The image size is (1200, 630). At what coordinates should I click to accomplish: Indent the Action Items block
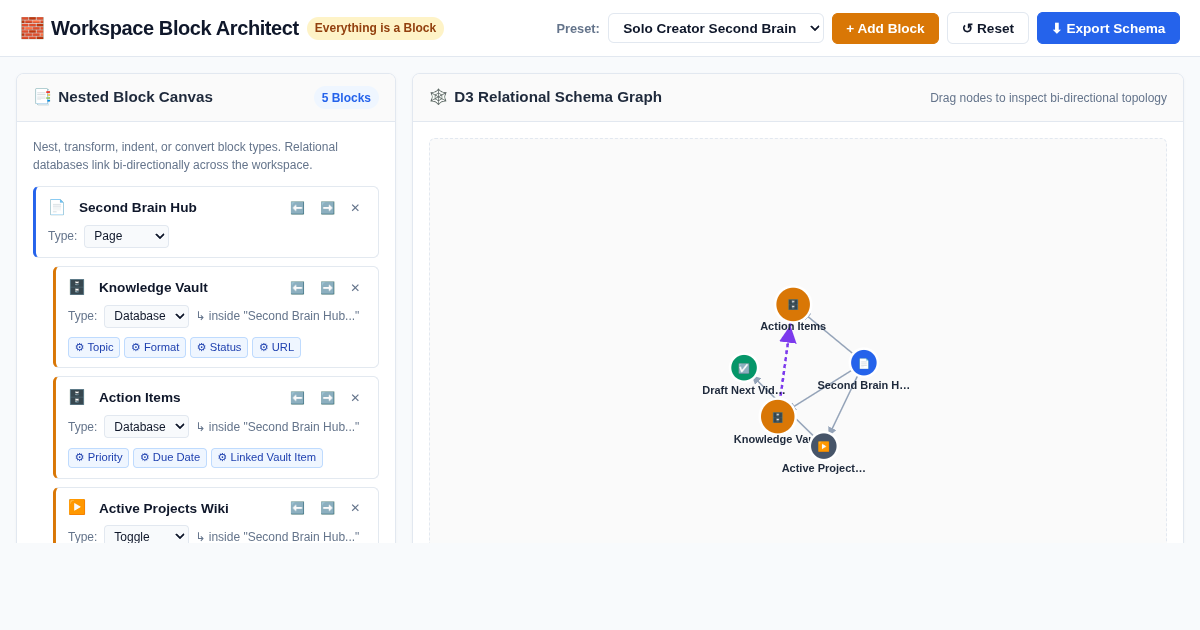pos(327,398)
